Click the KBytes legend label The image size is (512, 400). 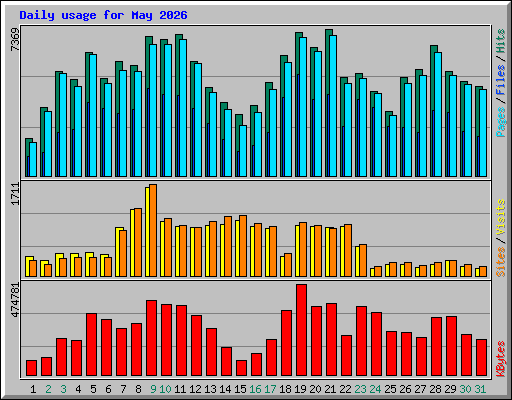click(501, 359)
